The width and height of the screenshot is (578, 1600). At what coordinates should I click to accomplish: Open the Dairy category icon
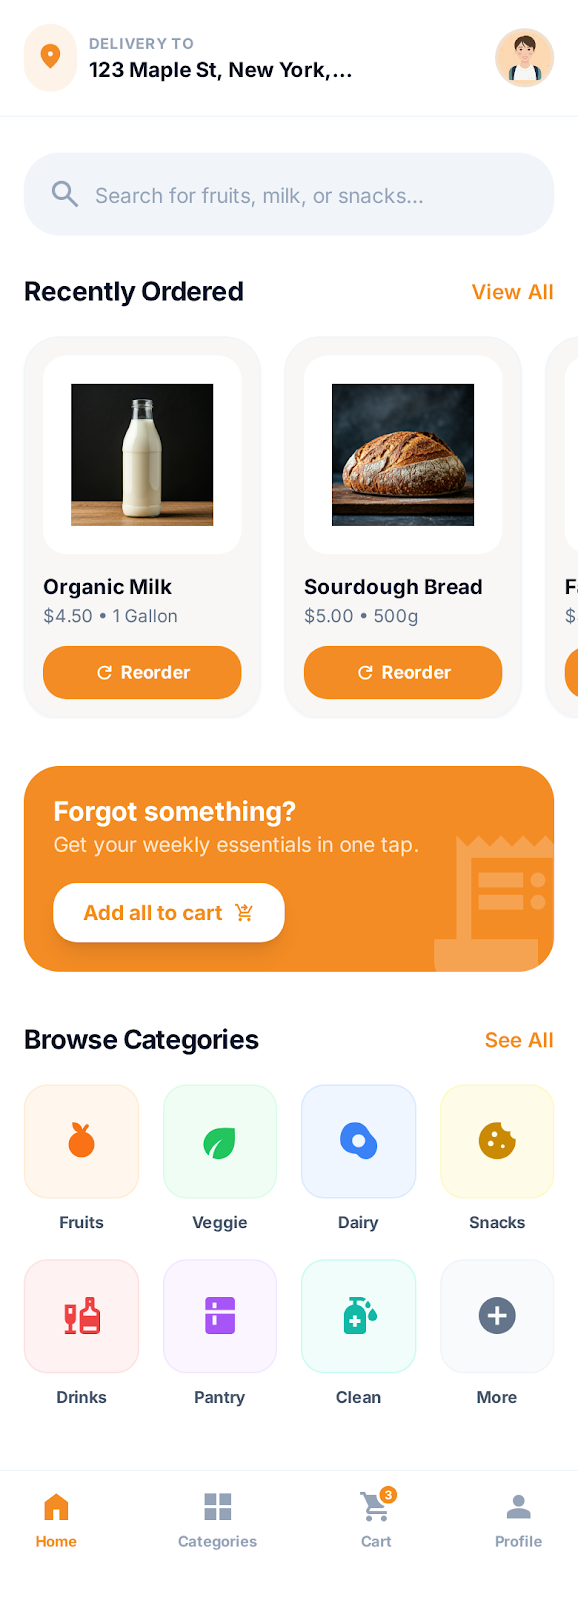coord(358,1141)
